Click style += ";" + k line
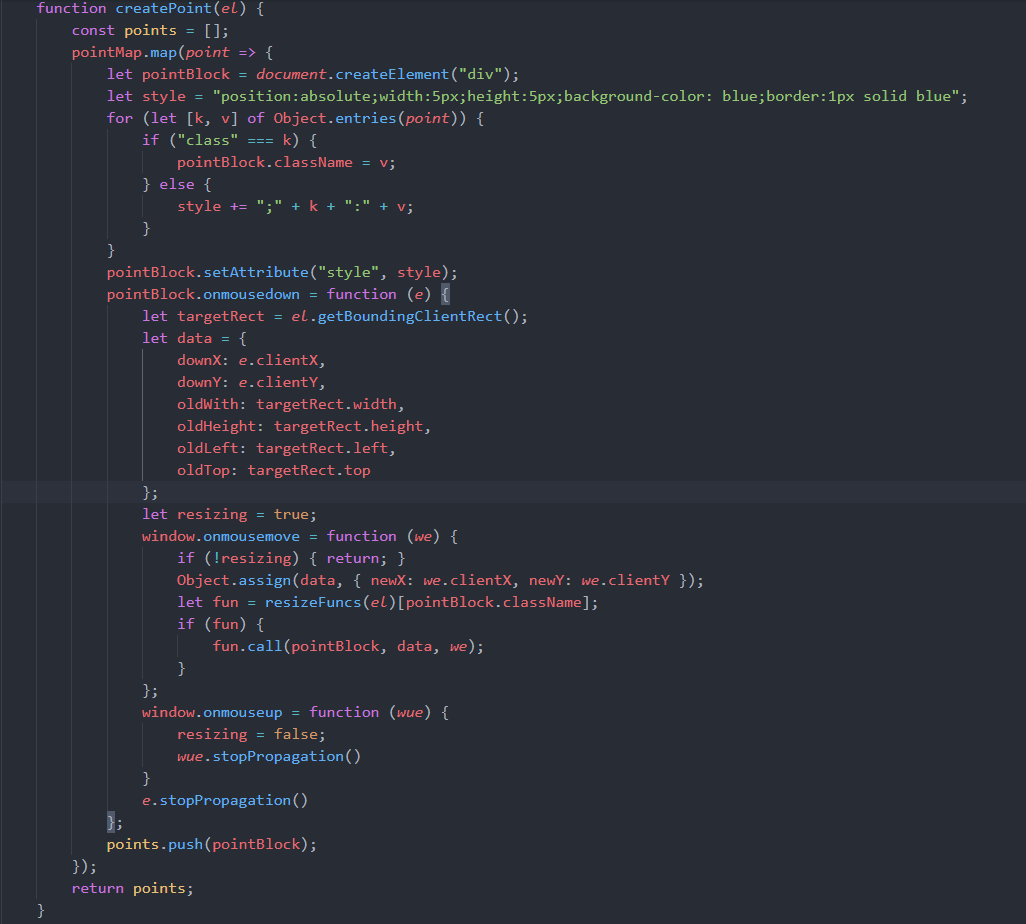This screenshot has height=924, width=1026. tap(295, 207)
